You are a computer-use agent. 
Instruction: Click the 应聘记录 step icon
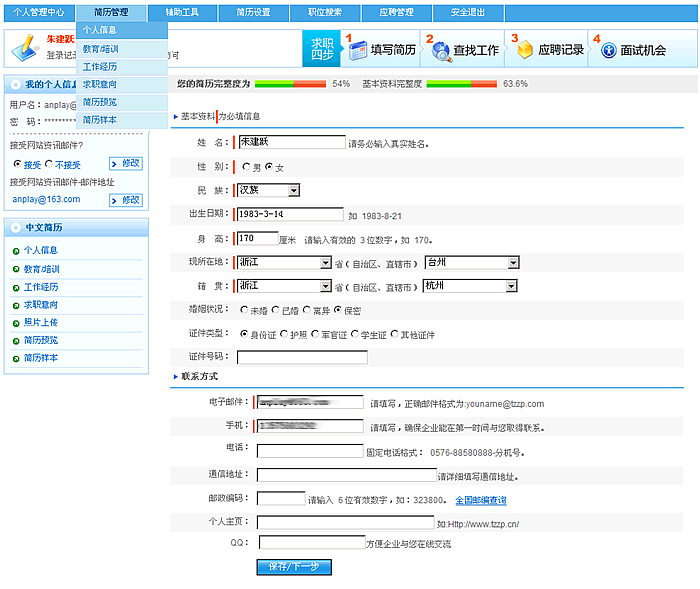pyautogui.click(x=525, y=50)
